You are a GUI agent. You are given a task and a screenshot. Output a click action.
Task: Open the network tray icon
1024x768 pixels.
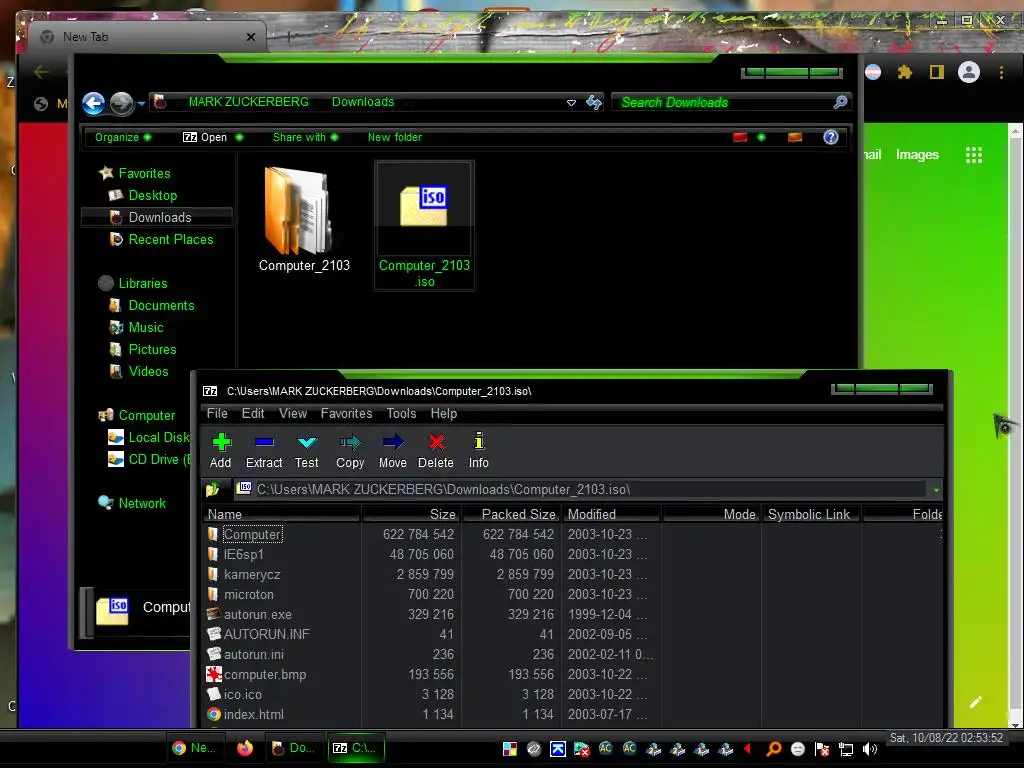click(x=846, y=749)
